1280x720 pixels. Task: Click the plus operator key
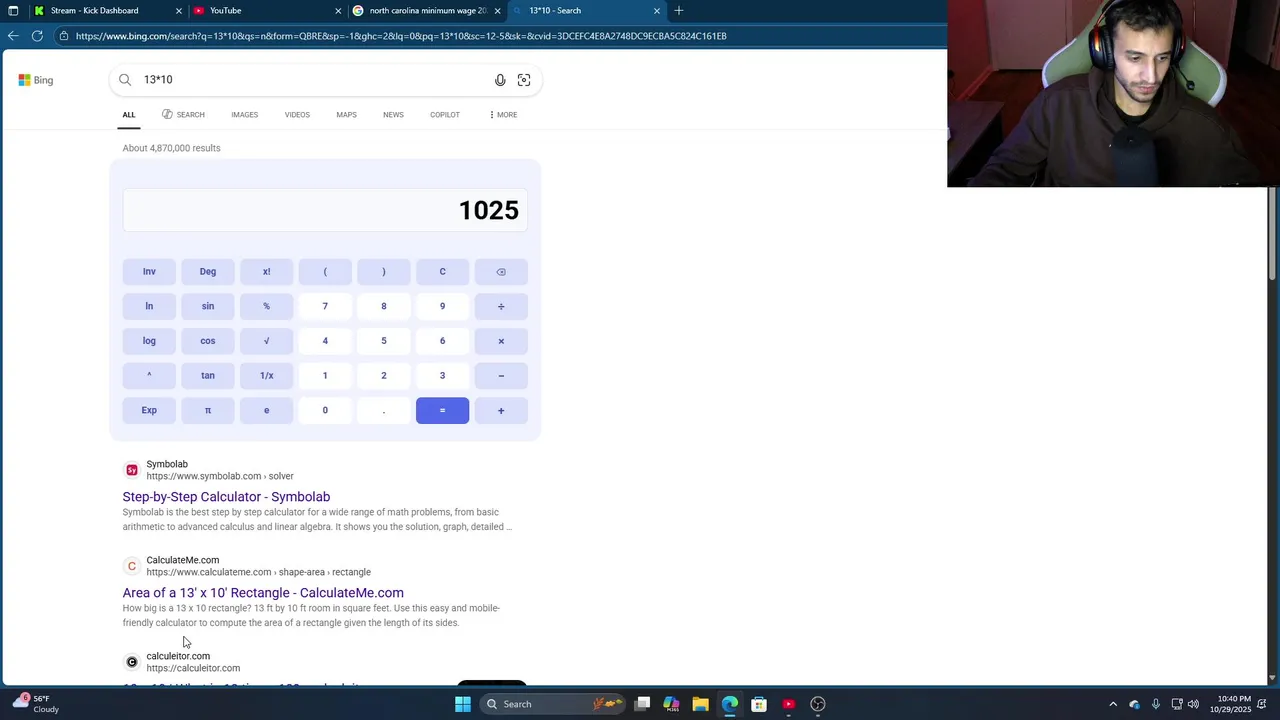click(x=501, y=410)
